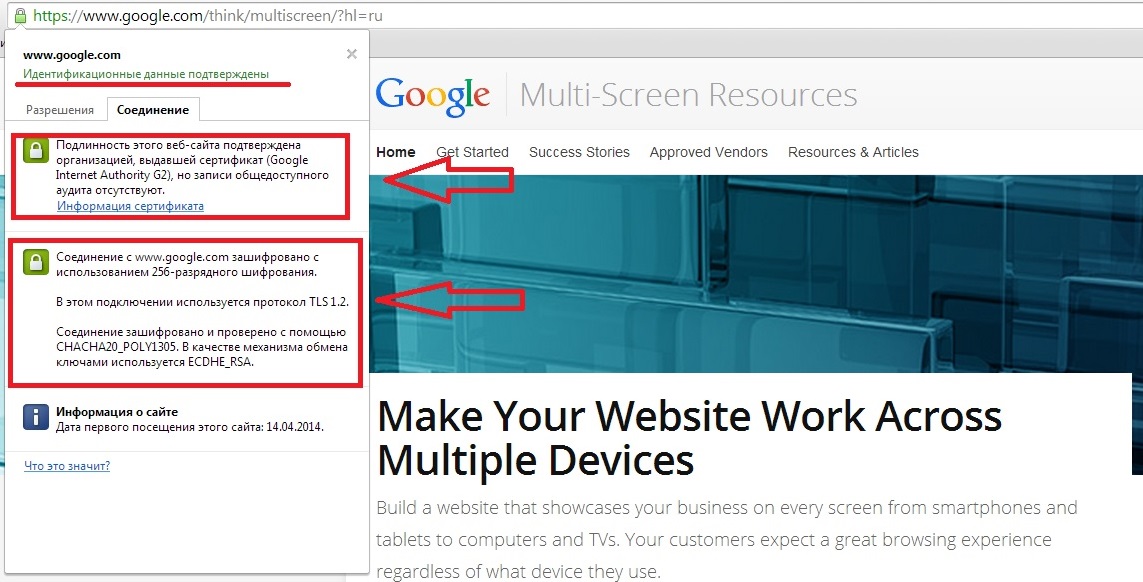This screenshot has height=582, width=1143.
Task: Go to the Home navigation item
Action: 395,152
